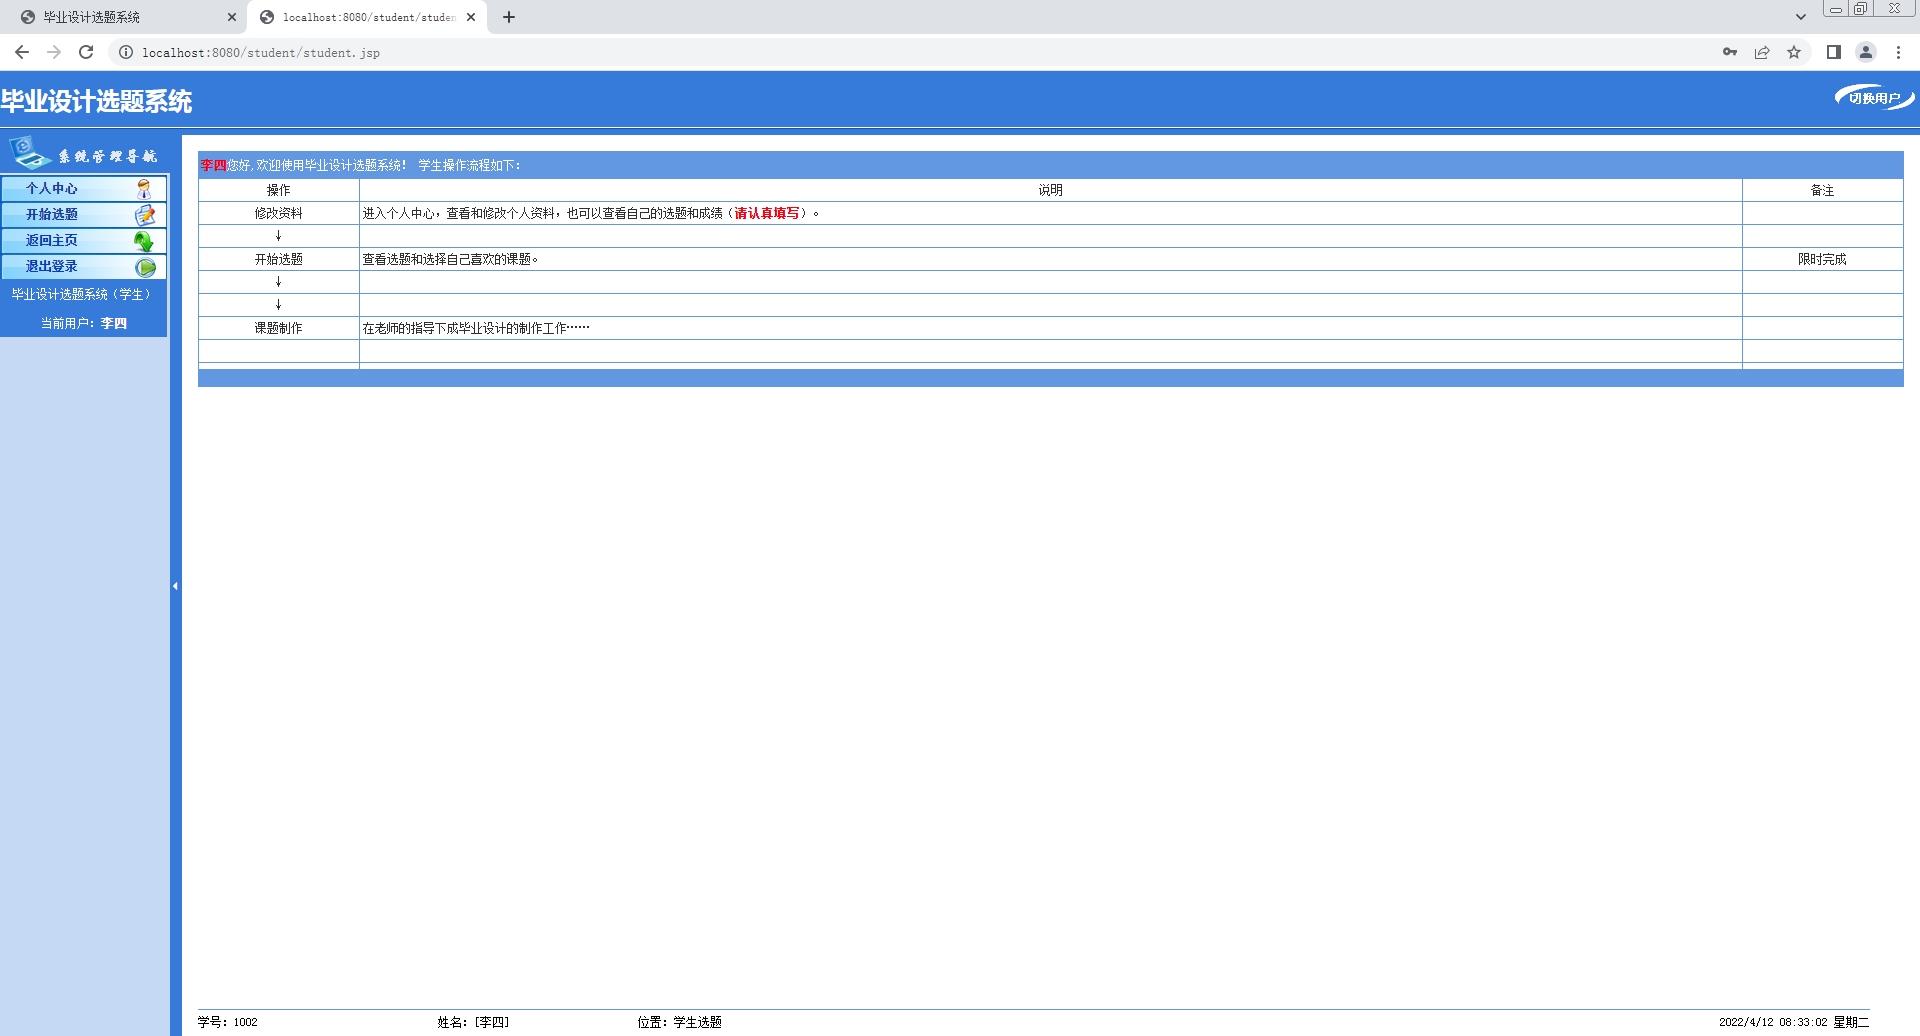Click 查看选题和选择自己喜欢的课题 description
The width and height of the screenshot is (1920, 1036).
(450, 259)
